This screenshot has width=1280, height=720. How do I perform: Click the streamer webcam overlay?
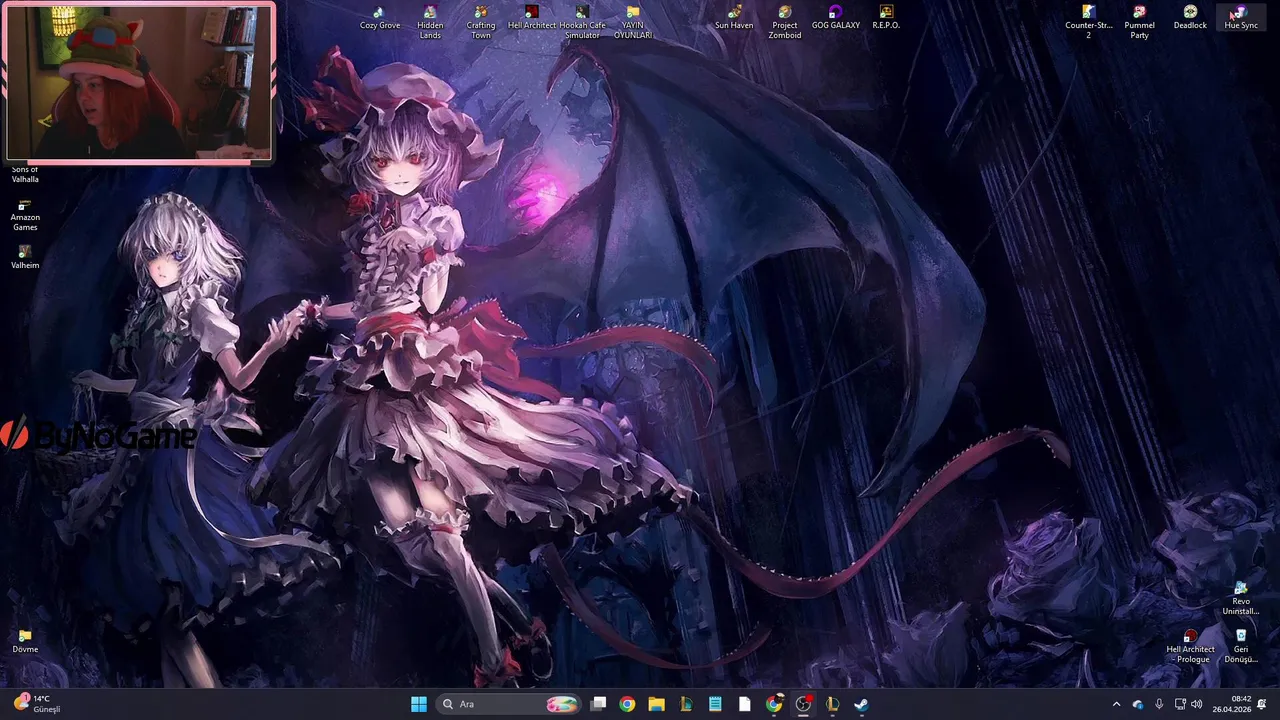point(139,82)
